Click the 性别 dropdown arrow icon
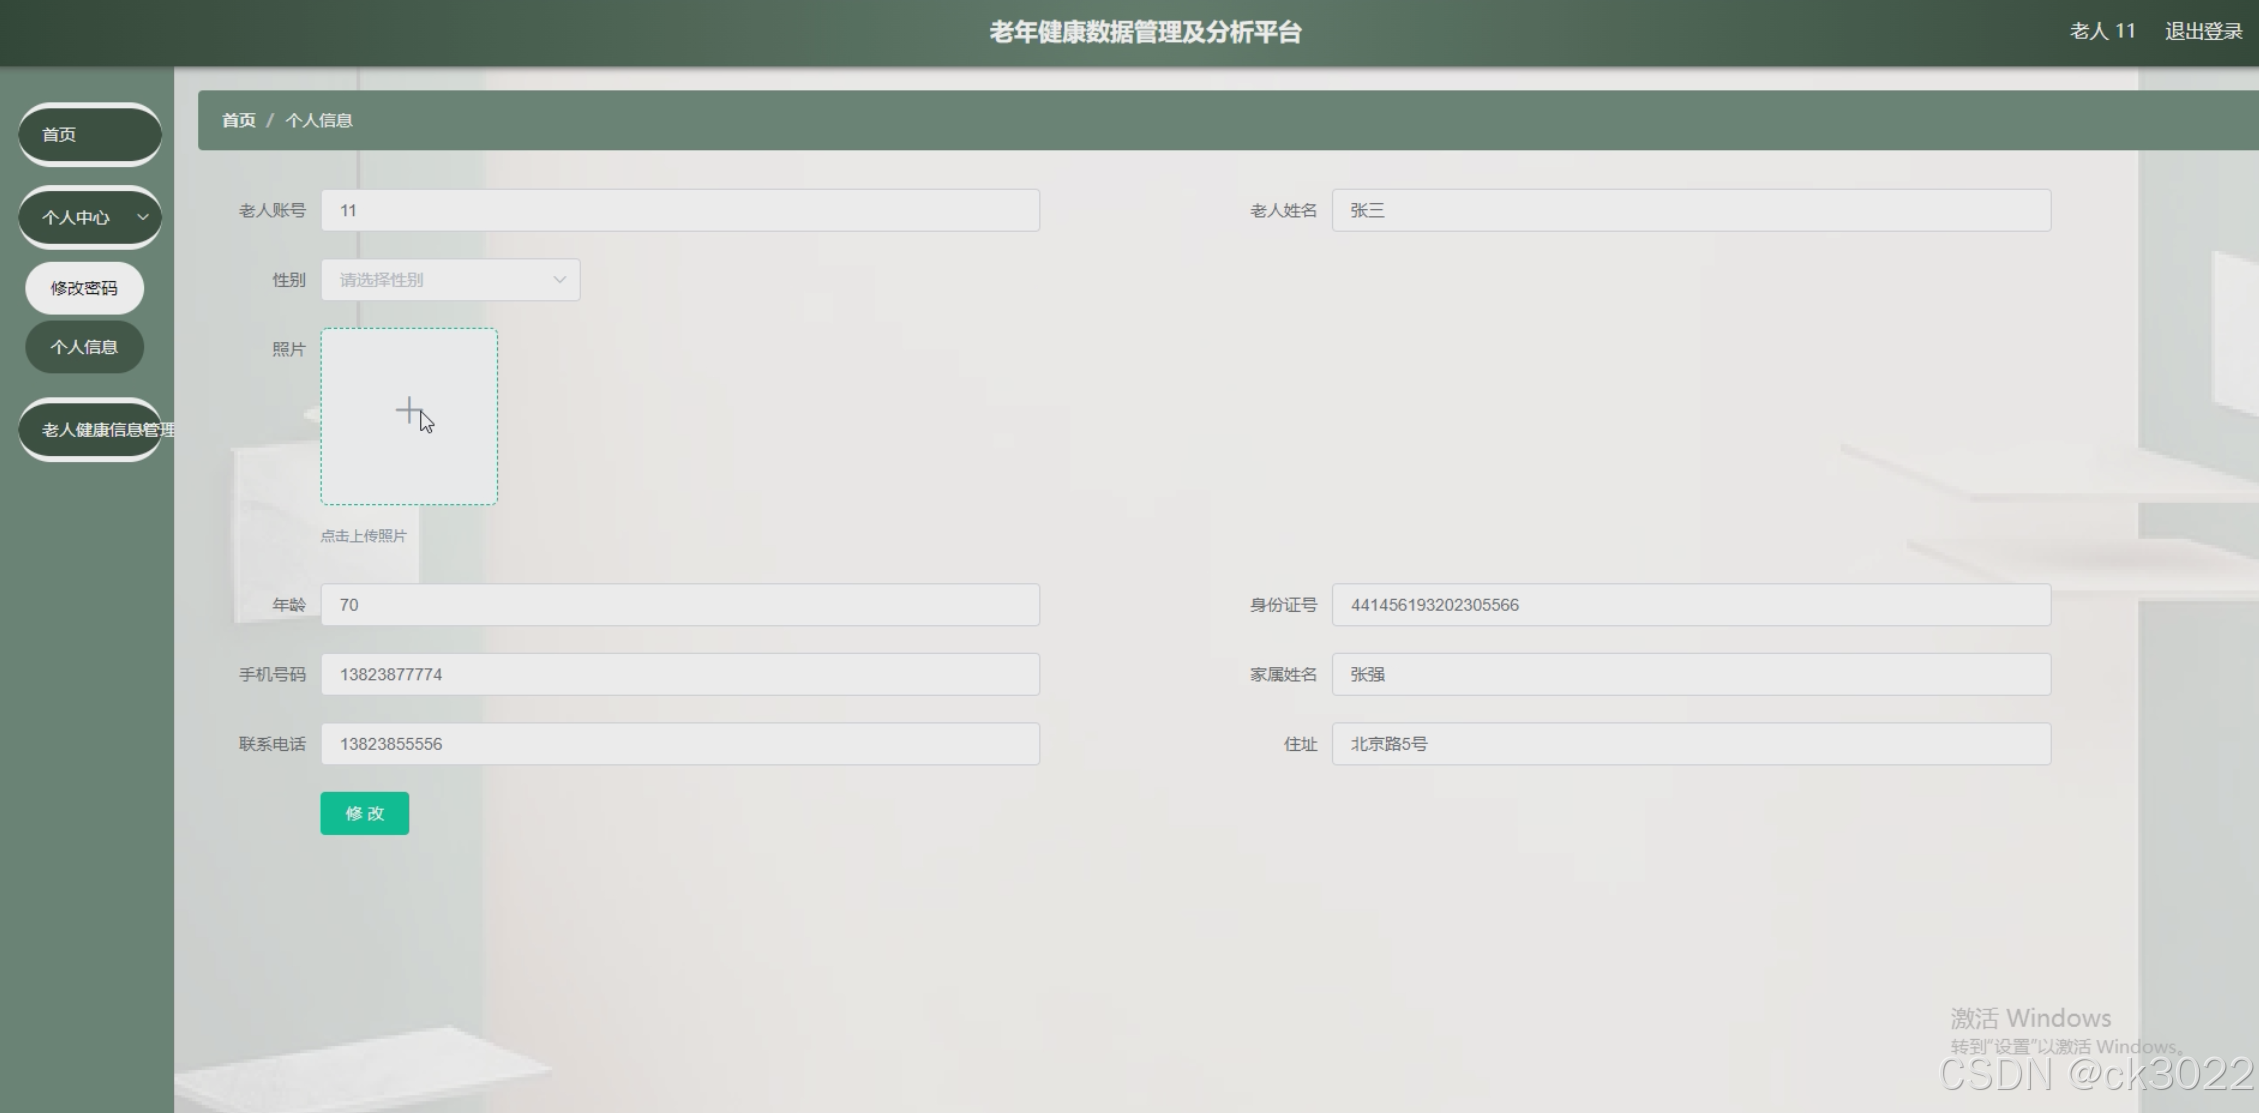 (x=559, y=280)
